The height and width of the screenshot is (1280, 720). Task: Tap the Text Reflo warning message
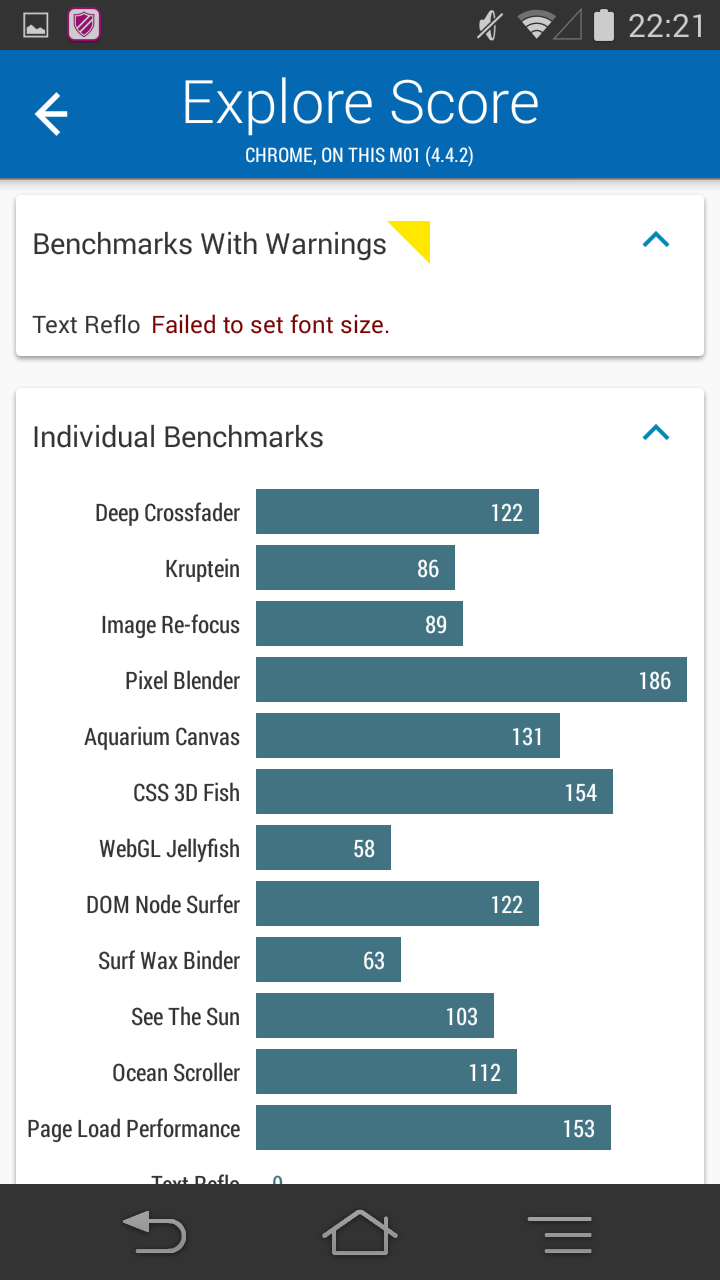[270, 325]
